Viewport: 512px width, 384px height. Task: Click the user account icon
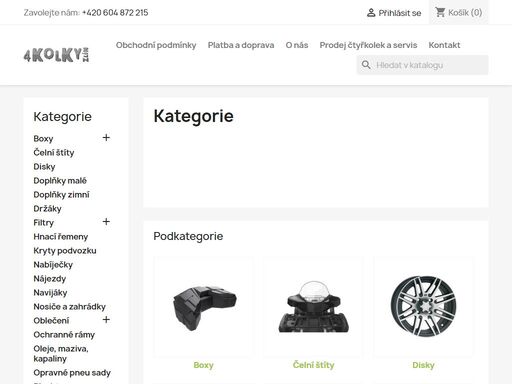point(371,13)
